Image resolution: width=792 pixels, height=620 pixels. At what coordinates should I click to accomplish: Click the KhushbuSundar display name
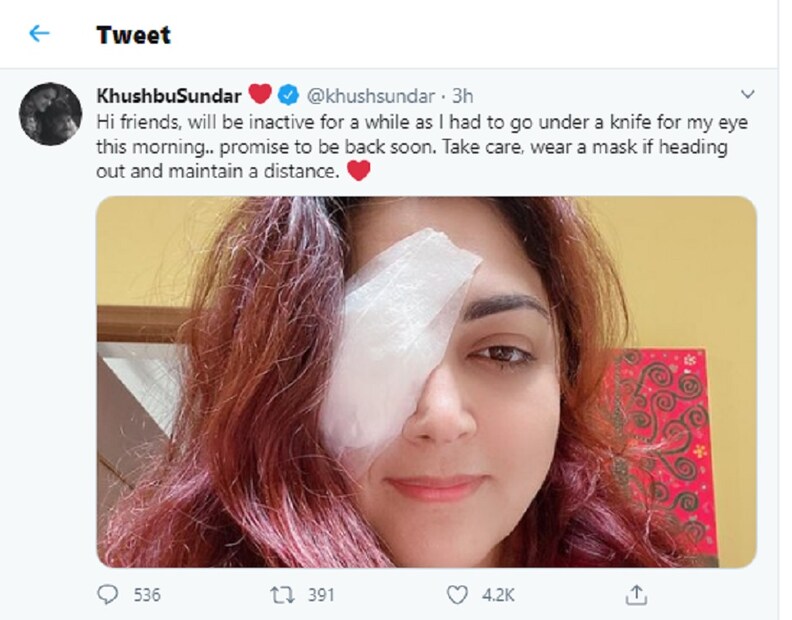167,97
